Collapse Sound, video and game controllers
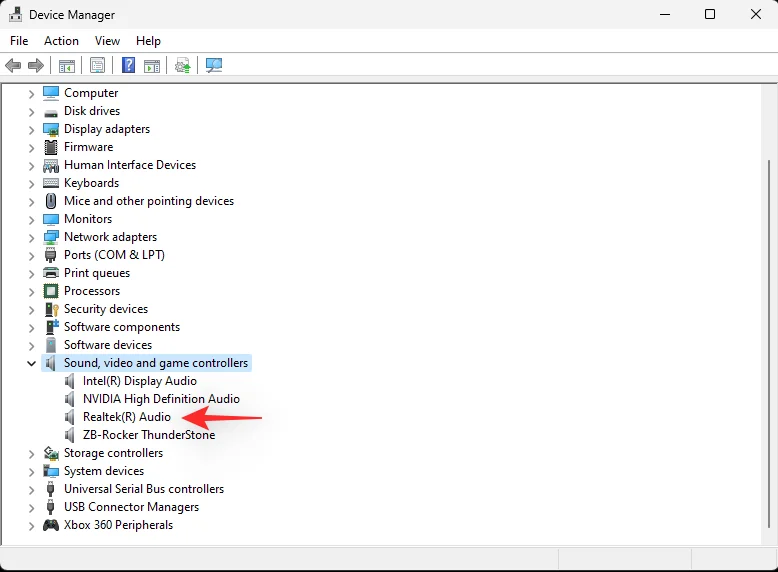 pyautogui.click(x=31, y=363)
